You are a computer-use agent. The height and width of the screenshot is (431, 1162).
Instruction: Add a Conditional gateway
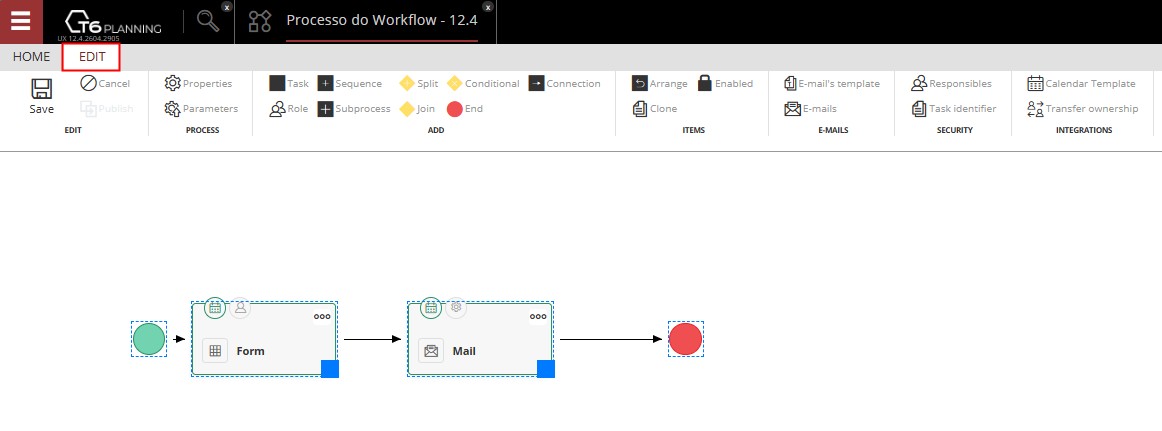pos(483,84)
